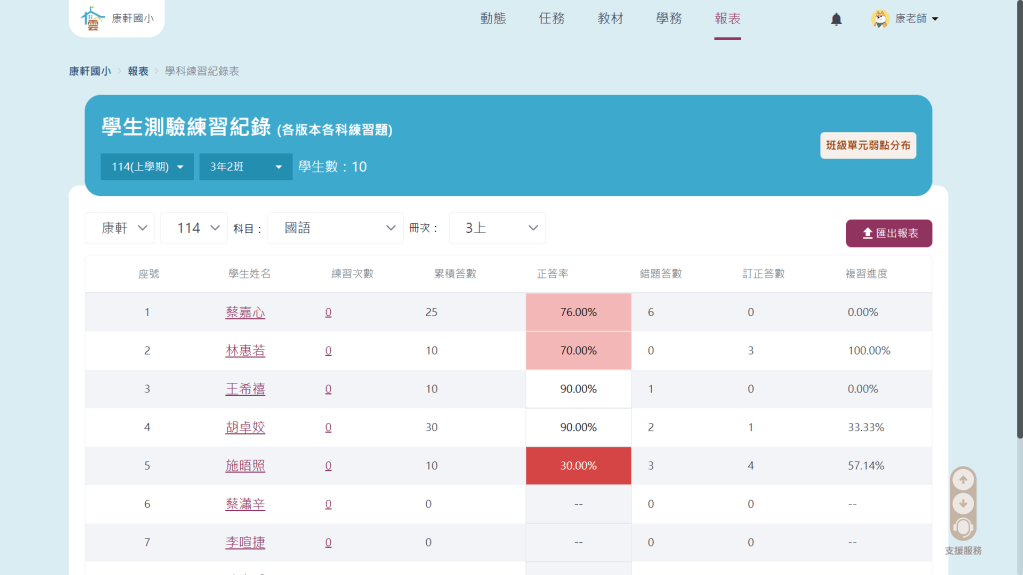This screenshot has height=575, width=1023.
Task: Click the 康軒國小 logo icon
Action: (x=93, y=18)
